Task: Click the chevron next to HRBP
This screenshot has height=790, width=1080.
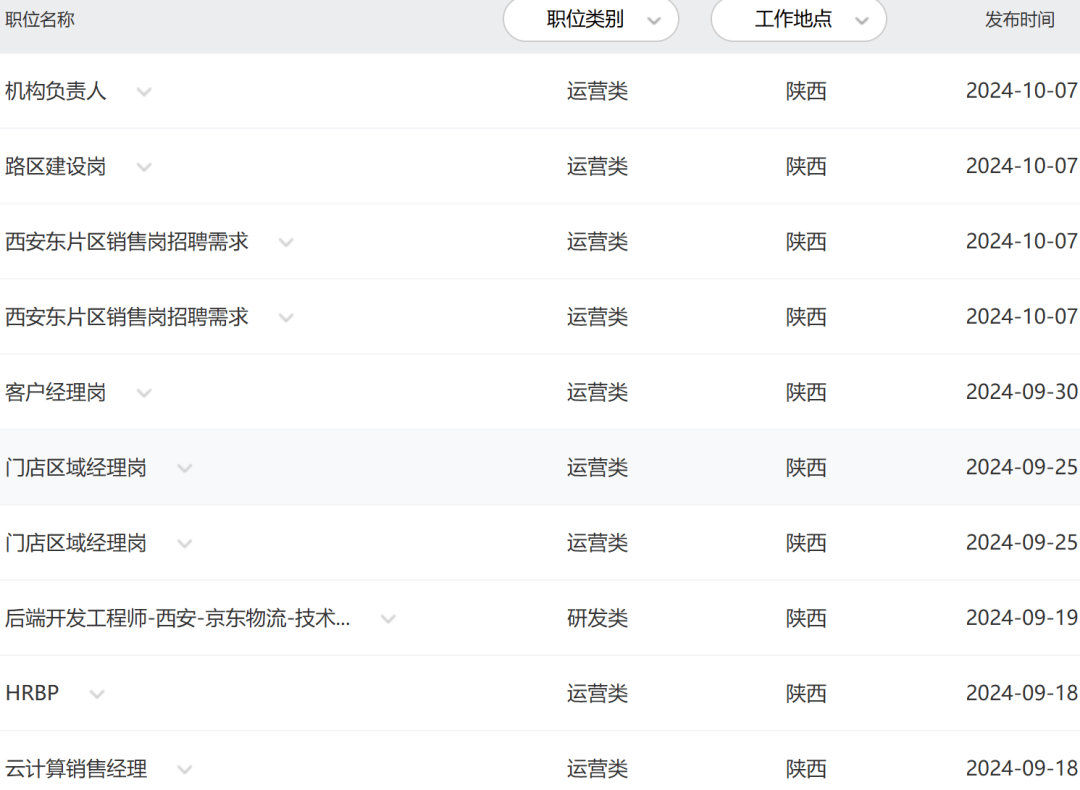Action: (96, 694)
